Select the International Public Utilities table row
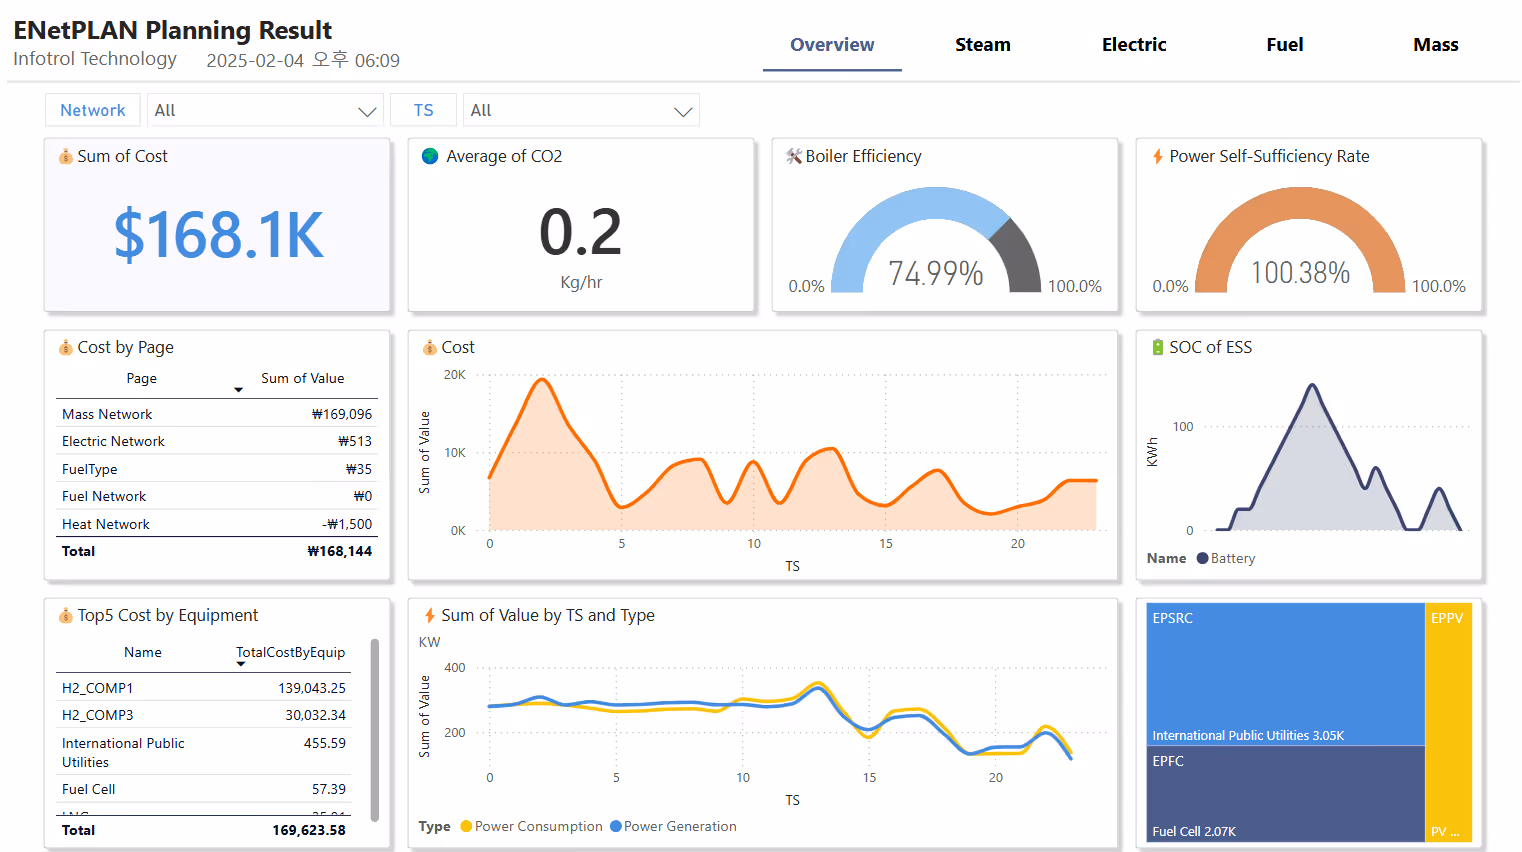 coord(204,752)
